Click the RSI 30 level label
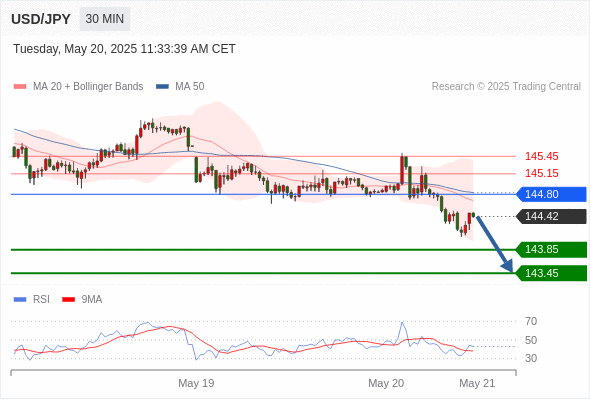The width and height of the screenshot is (590, 400). (x=531, y=358)
